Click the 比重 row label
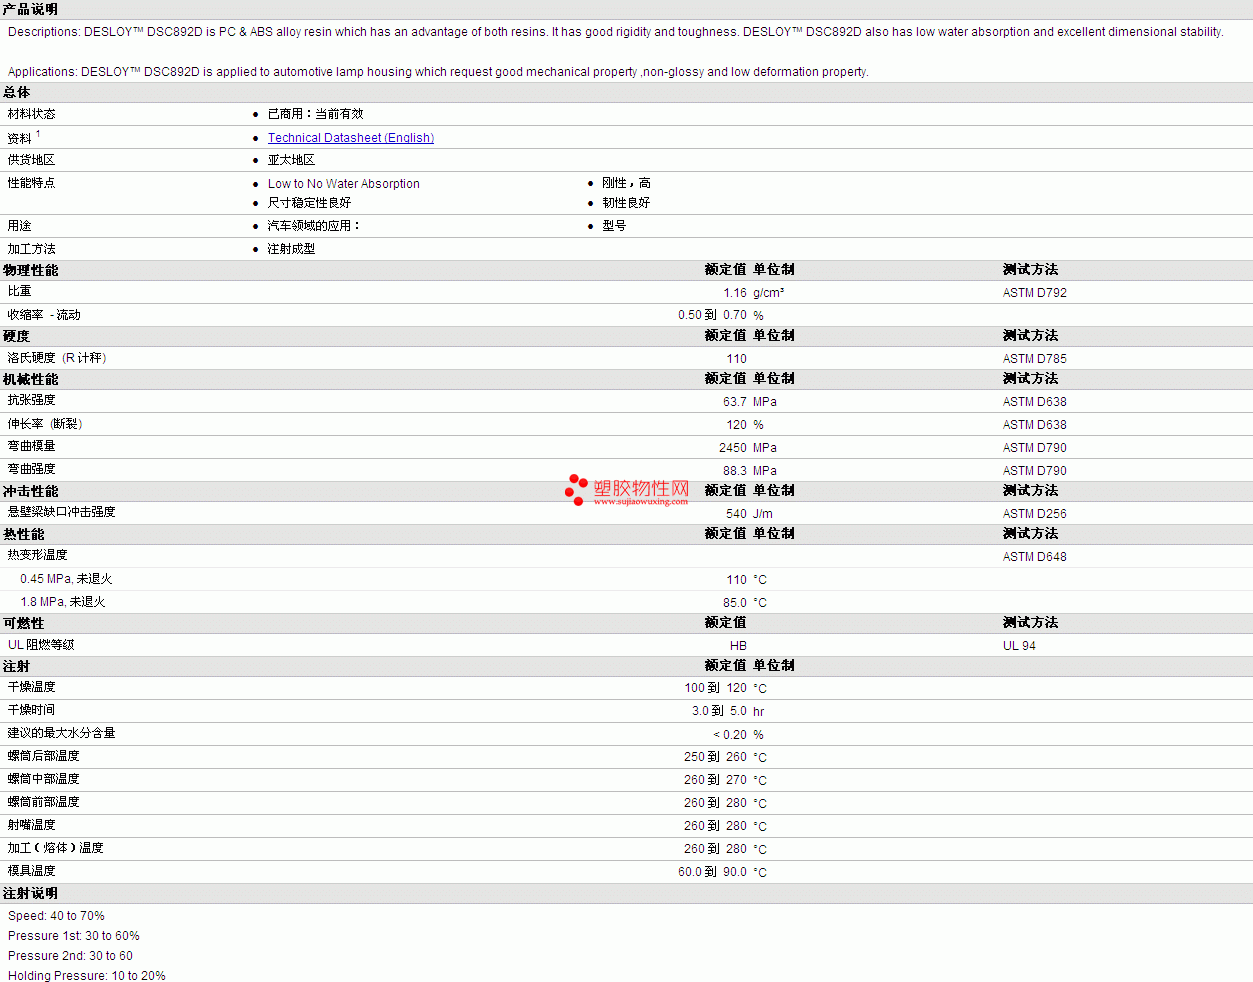The height and width of the screenshot is (982, 1253). point(20,291)
